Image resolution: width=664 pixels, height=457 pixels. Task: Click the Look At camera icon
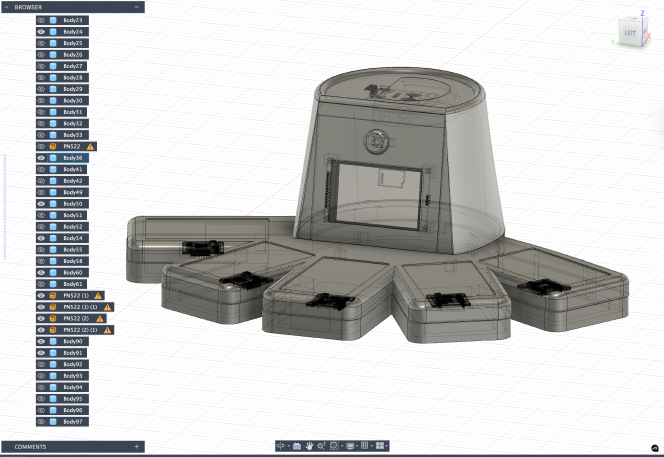(x=297, y=445)
